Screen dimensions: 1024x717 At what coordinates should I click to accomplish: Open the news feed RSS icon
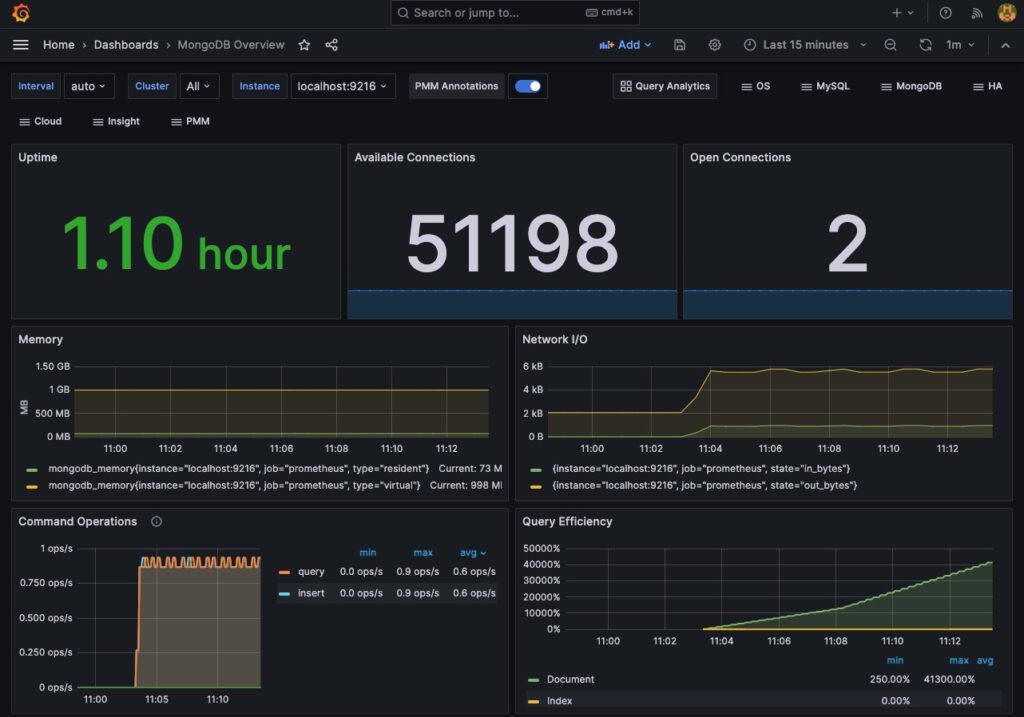tap(977, 12)
